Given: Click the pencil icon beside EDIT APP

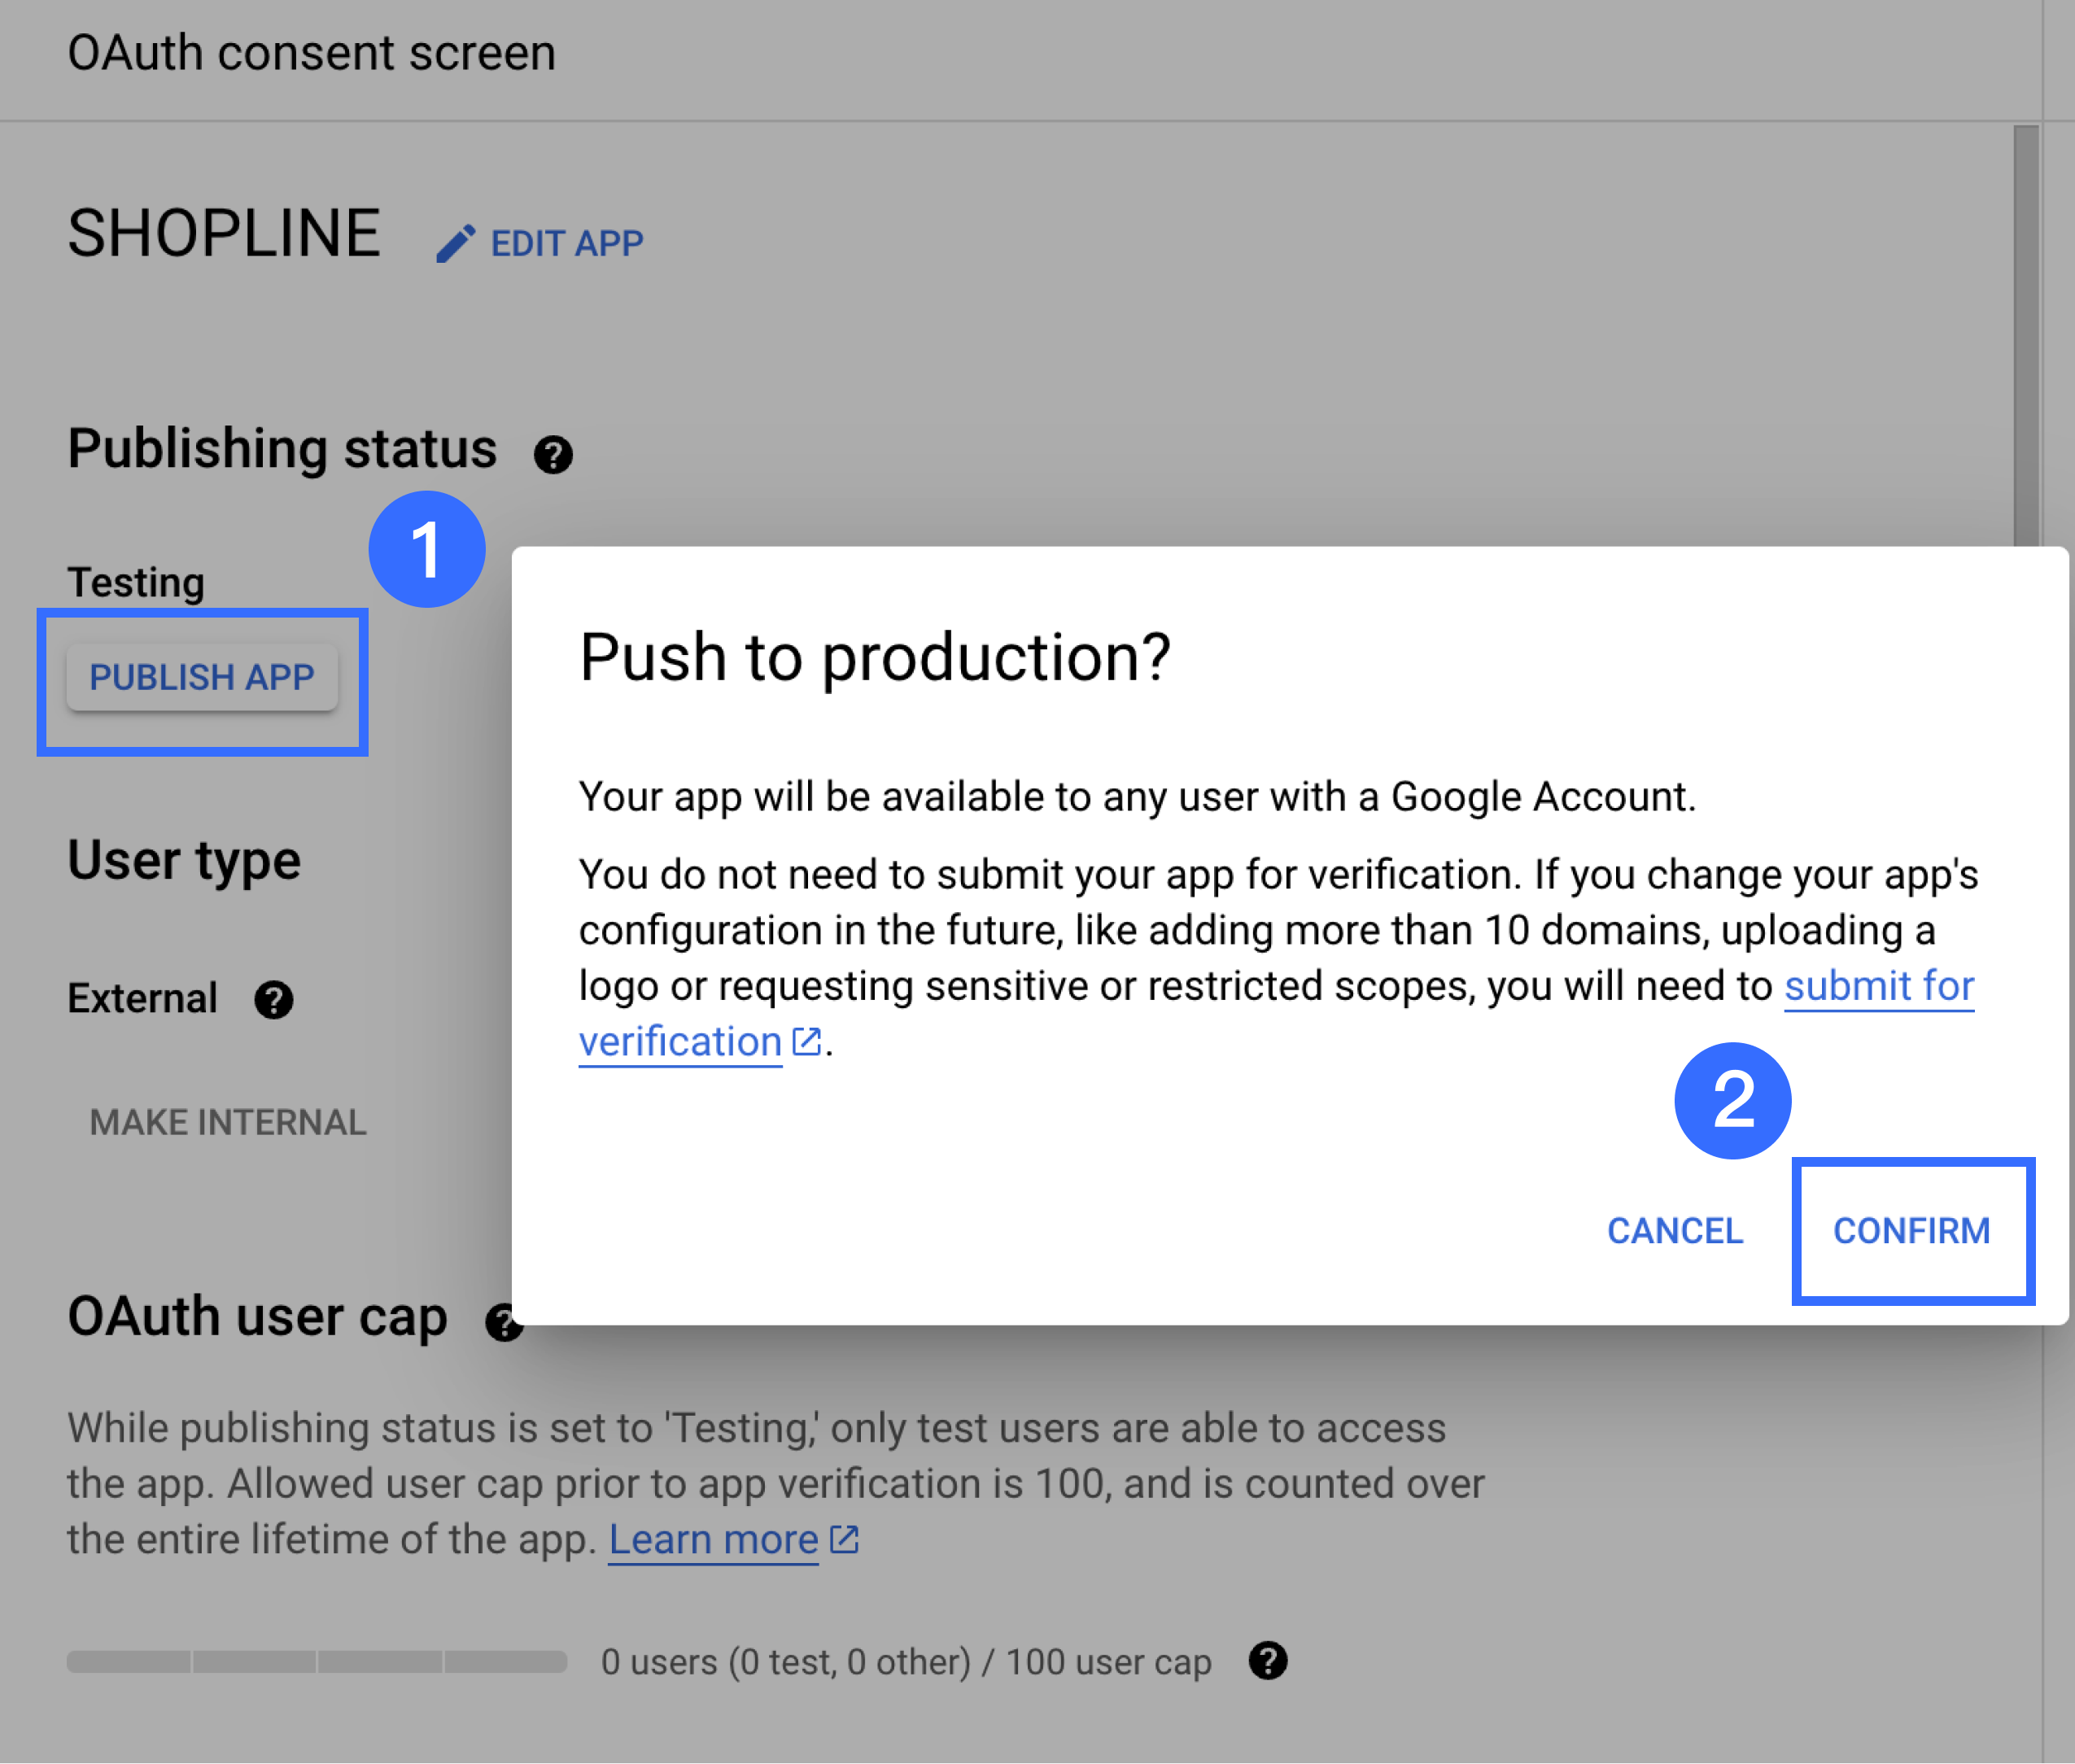Looking at the screenshot, I should click(x=456, y=244).
